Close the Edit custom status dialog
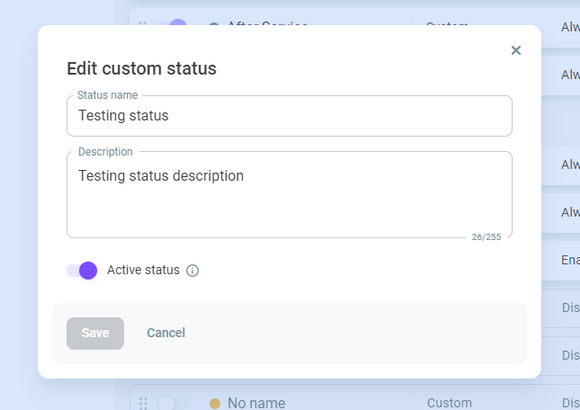Screen dimensions: 580x410 click(x=516, y=50)
